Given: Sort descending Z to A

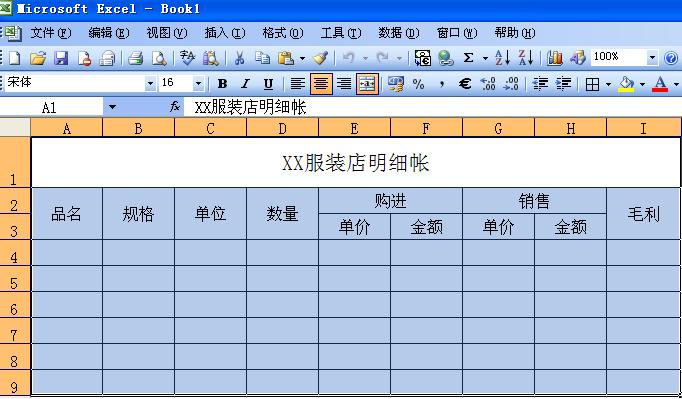Looking at the screenshot, I should point(526,58).
